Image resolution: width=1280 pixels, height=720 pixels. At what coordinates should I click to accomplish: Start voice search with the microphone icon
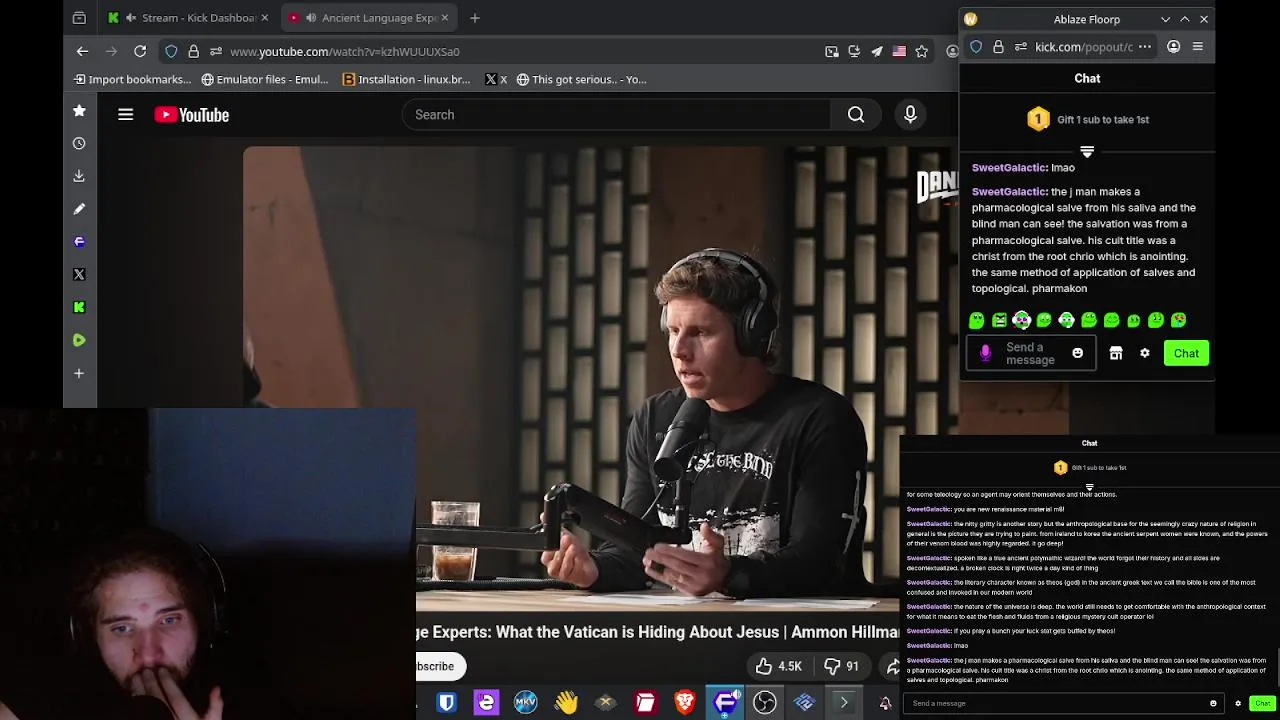pyautogui.click(x=910, y=115)
